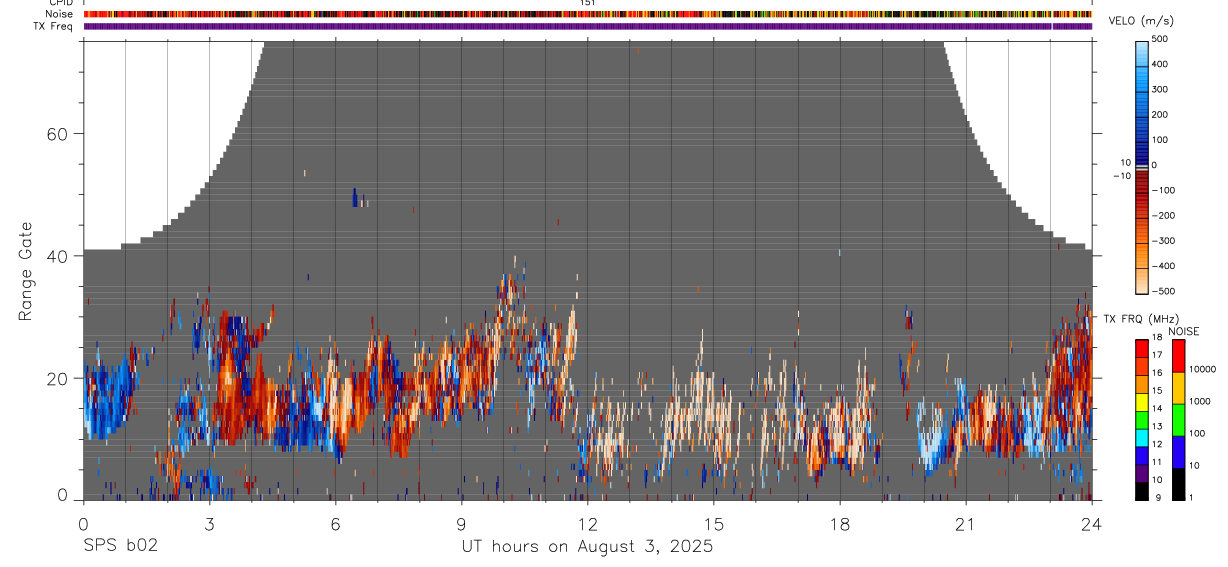Click the Noise strip above the plot
This screenshot has height=567, width=1228.
(588, 14)
